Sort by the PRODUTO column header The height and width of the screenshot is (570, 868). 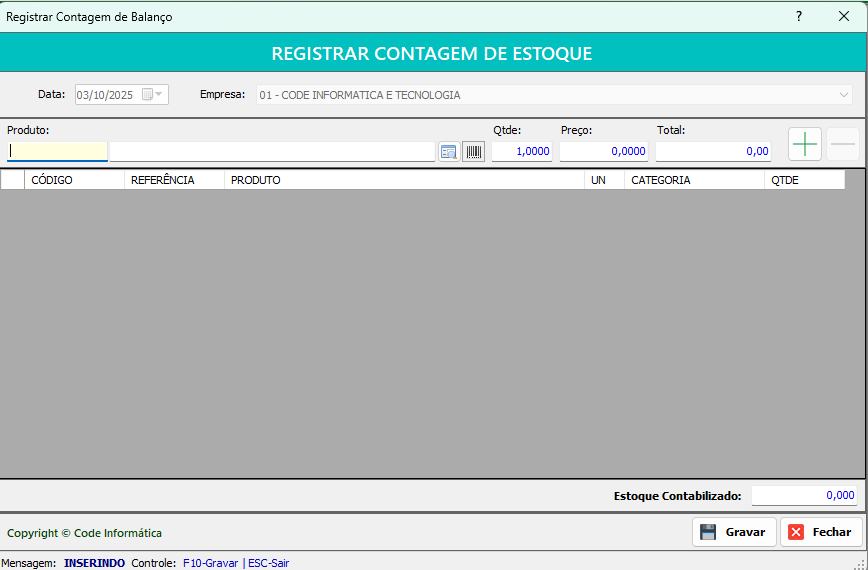click(x=405, y=180)
